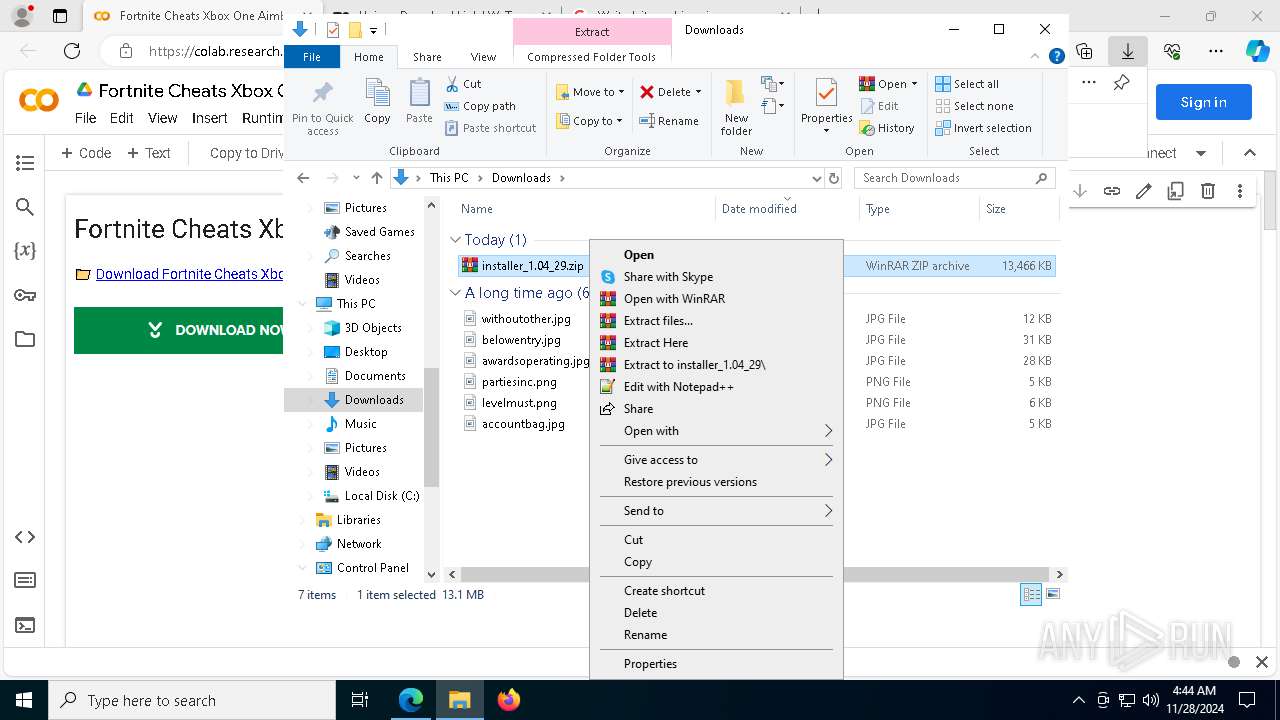This screenshot has width=1280, height=720.
Task: Open Compressed Folder Tools tab
Action: click(591, 57)
